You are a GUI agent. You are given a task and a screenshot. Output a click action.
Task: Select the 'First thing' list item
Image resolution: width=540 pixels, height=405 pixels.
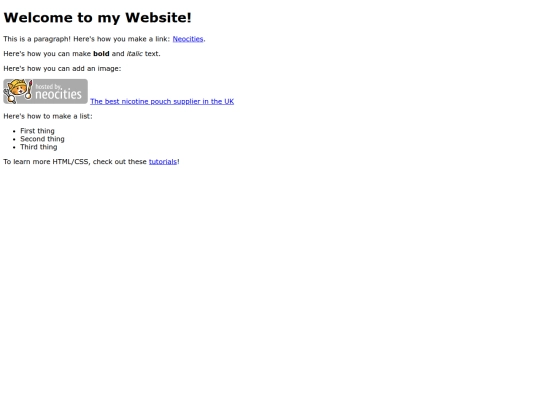(x=37, y=131)
